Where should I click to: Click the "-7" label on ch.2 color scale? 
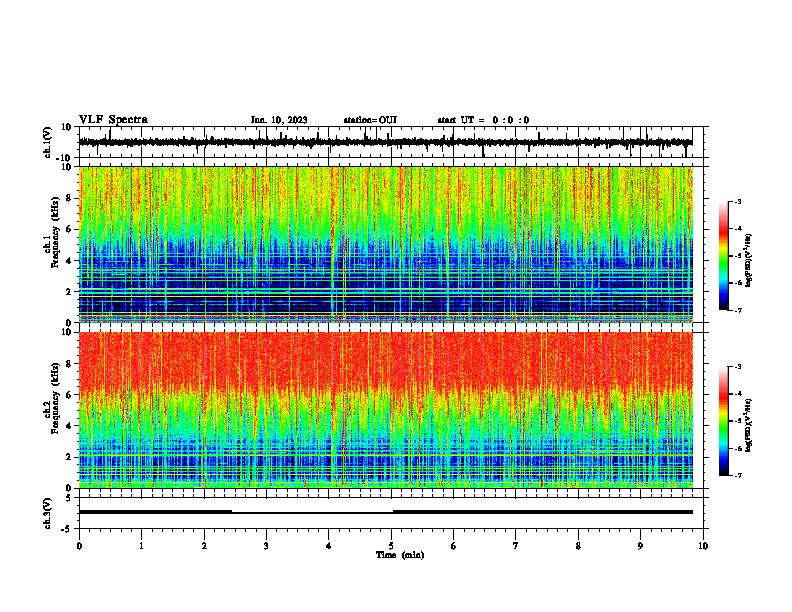(x=737, y=475)
